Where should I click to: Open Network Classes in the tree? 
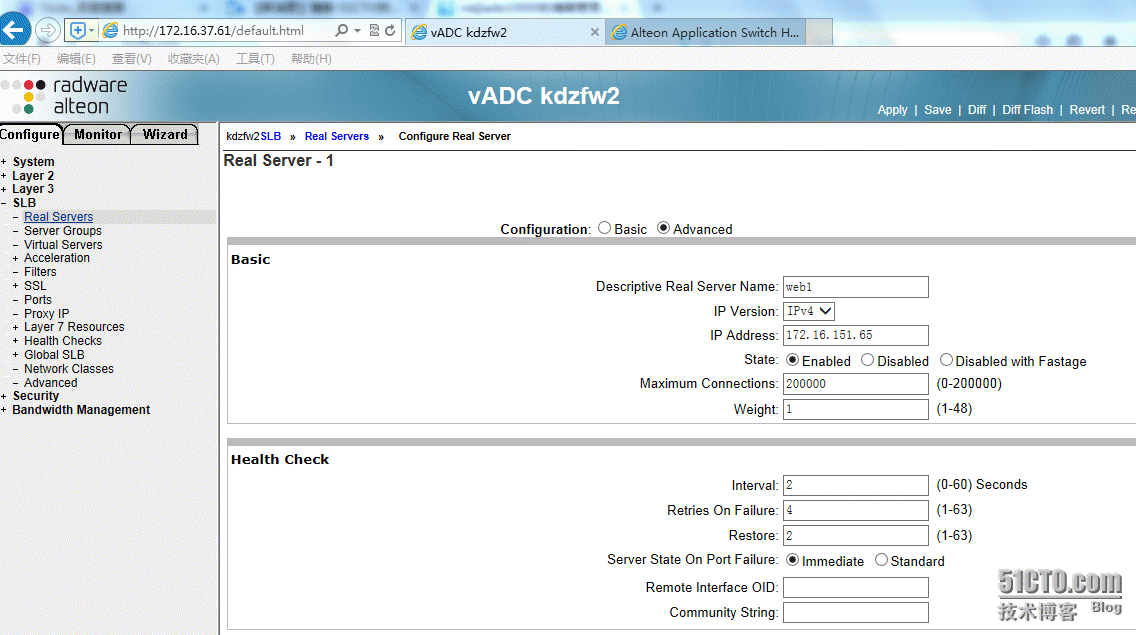tap(69, 368)
